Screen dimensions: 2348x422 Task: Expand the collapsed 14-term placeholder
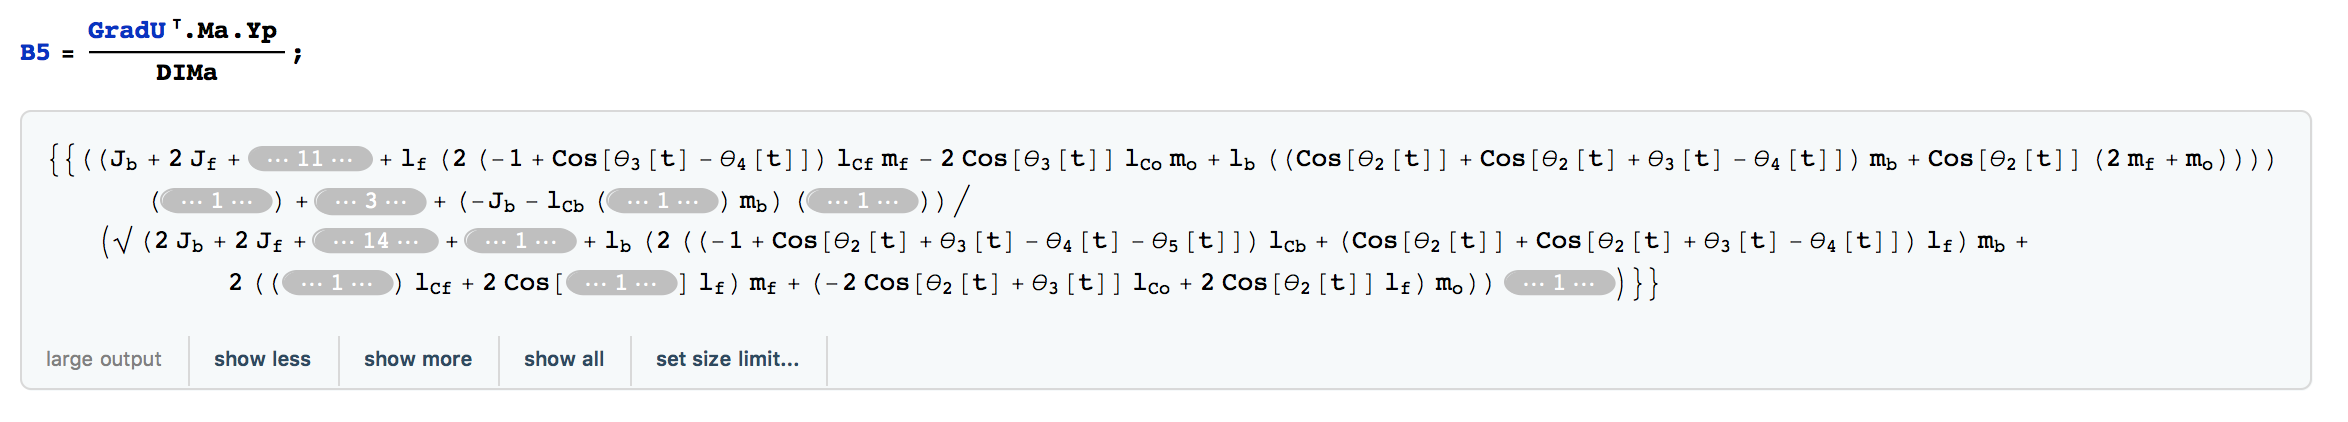tap(376, 241)
